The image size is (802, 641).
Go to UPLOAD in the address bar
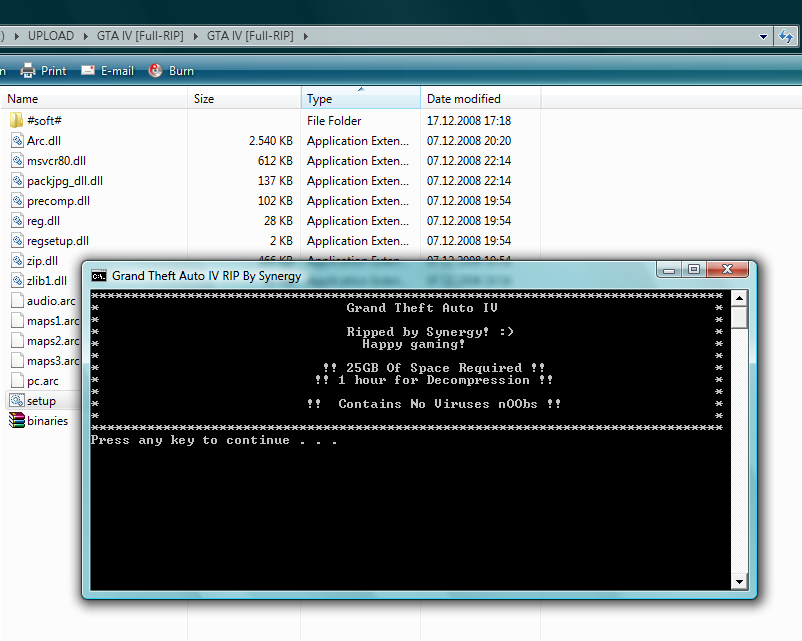tap(51, 36)
